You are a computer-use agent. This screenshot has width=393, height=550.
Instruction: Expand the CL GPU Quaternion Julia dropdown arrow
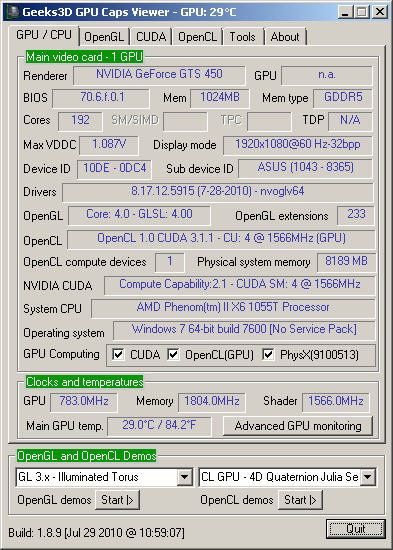pos(368,477)
